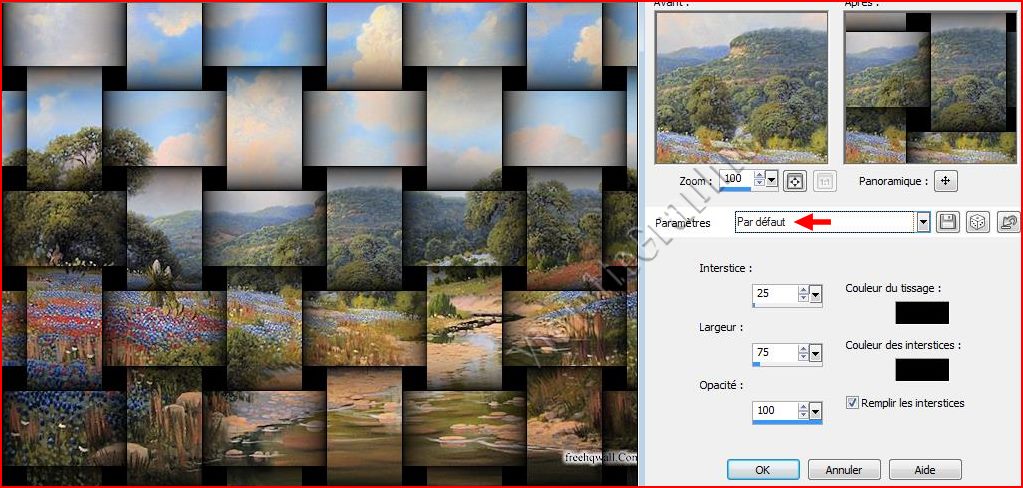Click the reset to default icon

pyautogui.click(x=1008, y=222)
